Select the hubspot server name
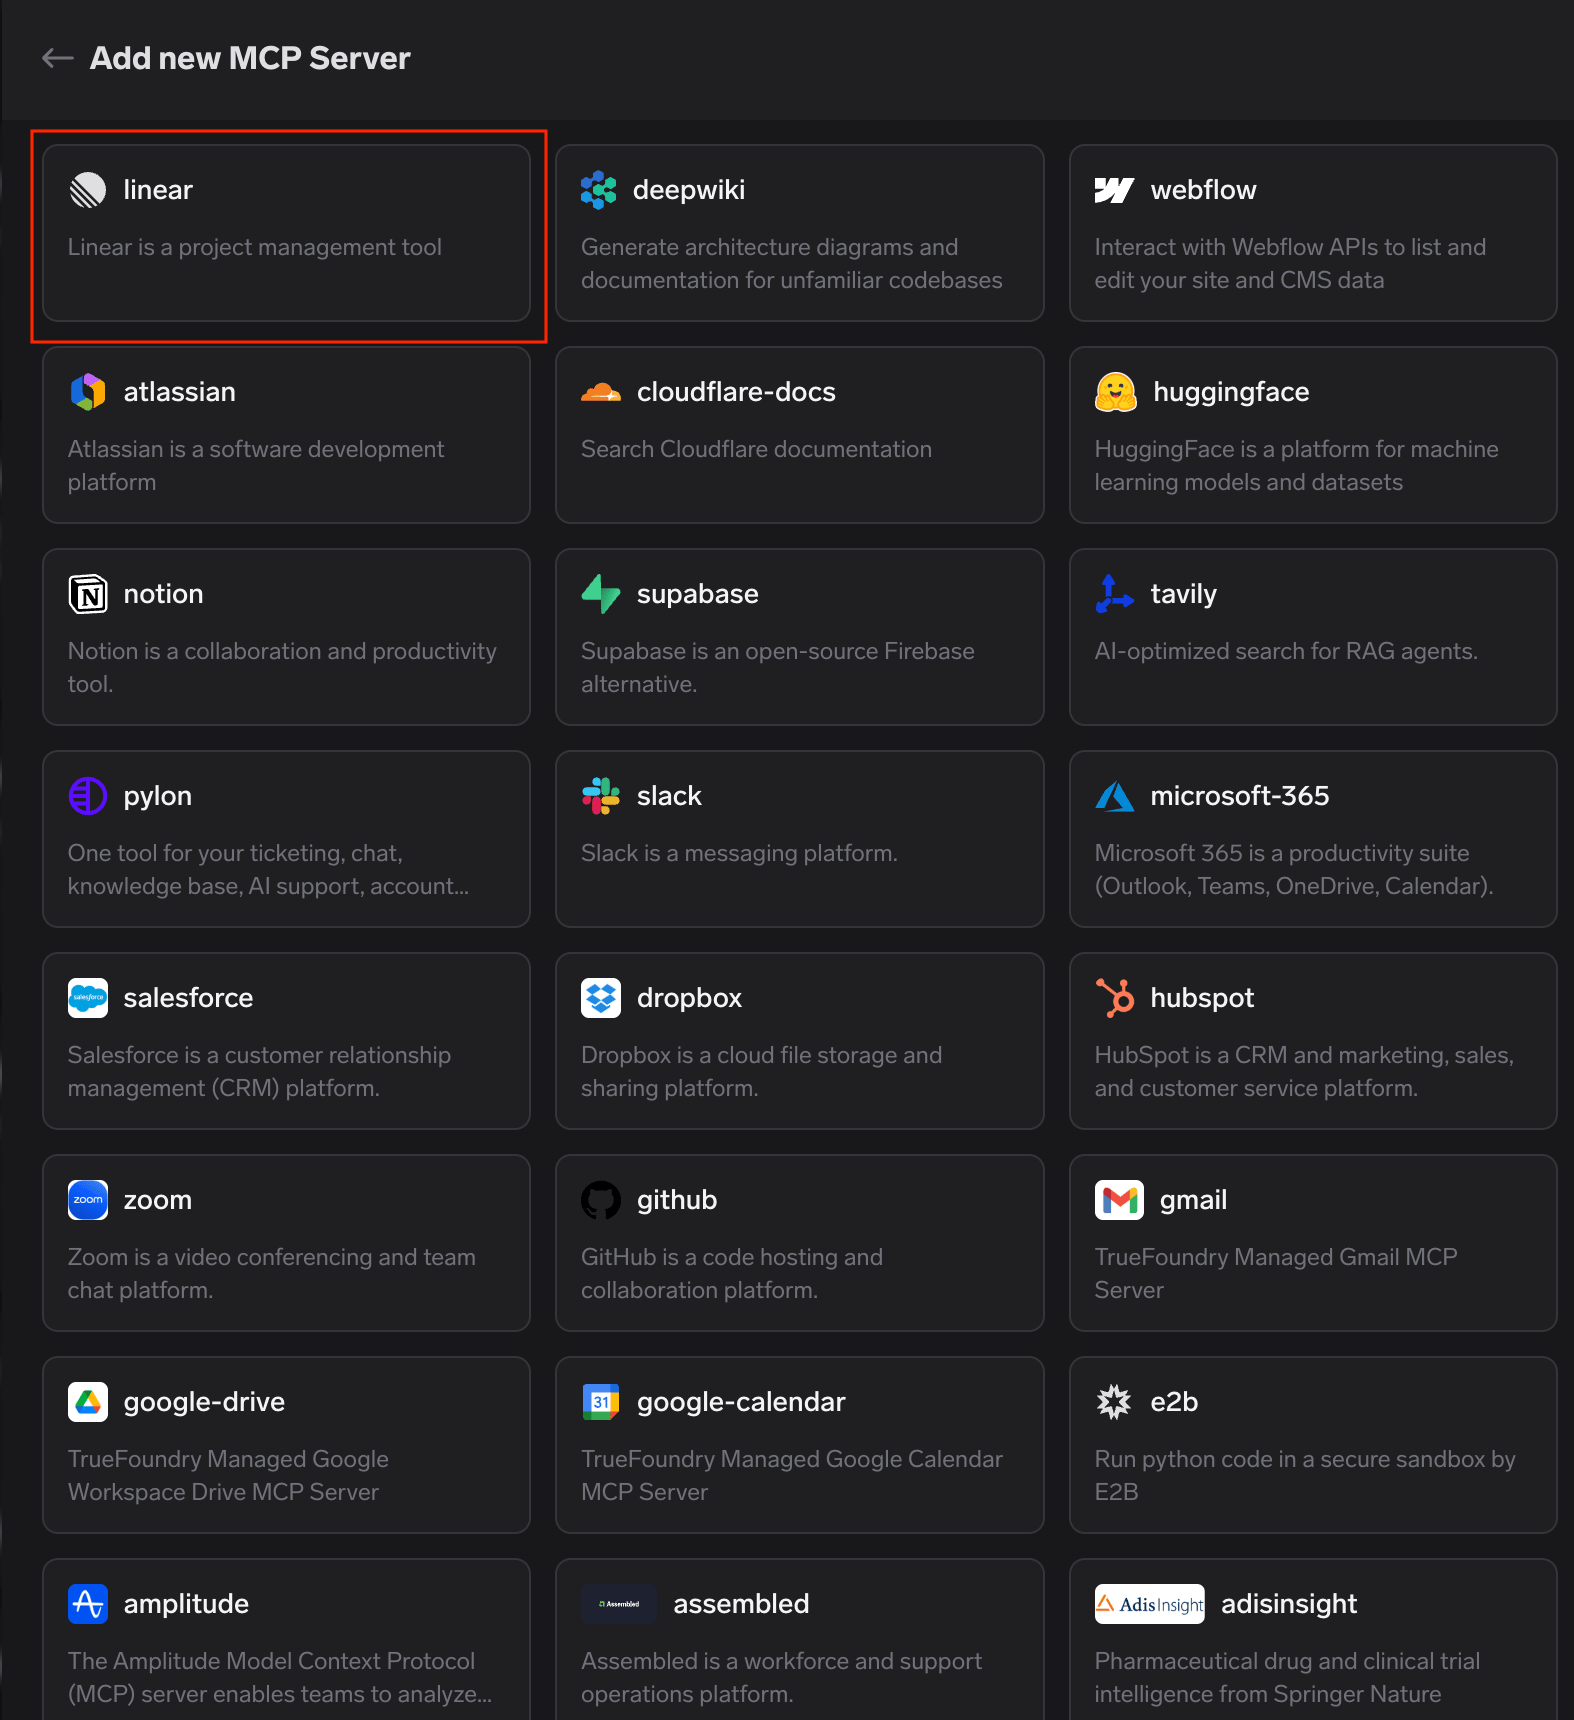This screenshot has height=1720, width=1574. 1202,998
